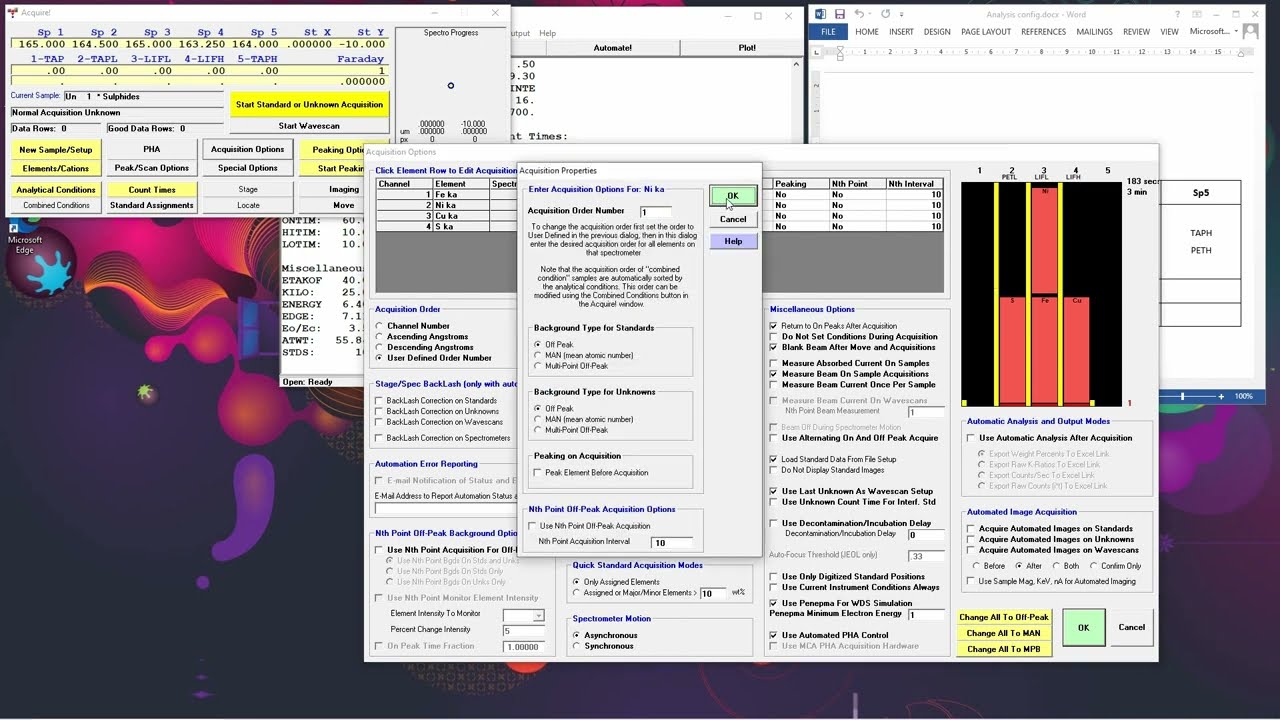Click green OK in Acquisition Options
This screenshot has width=1280, height=720.
point(1083,628)
